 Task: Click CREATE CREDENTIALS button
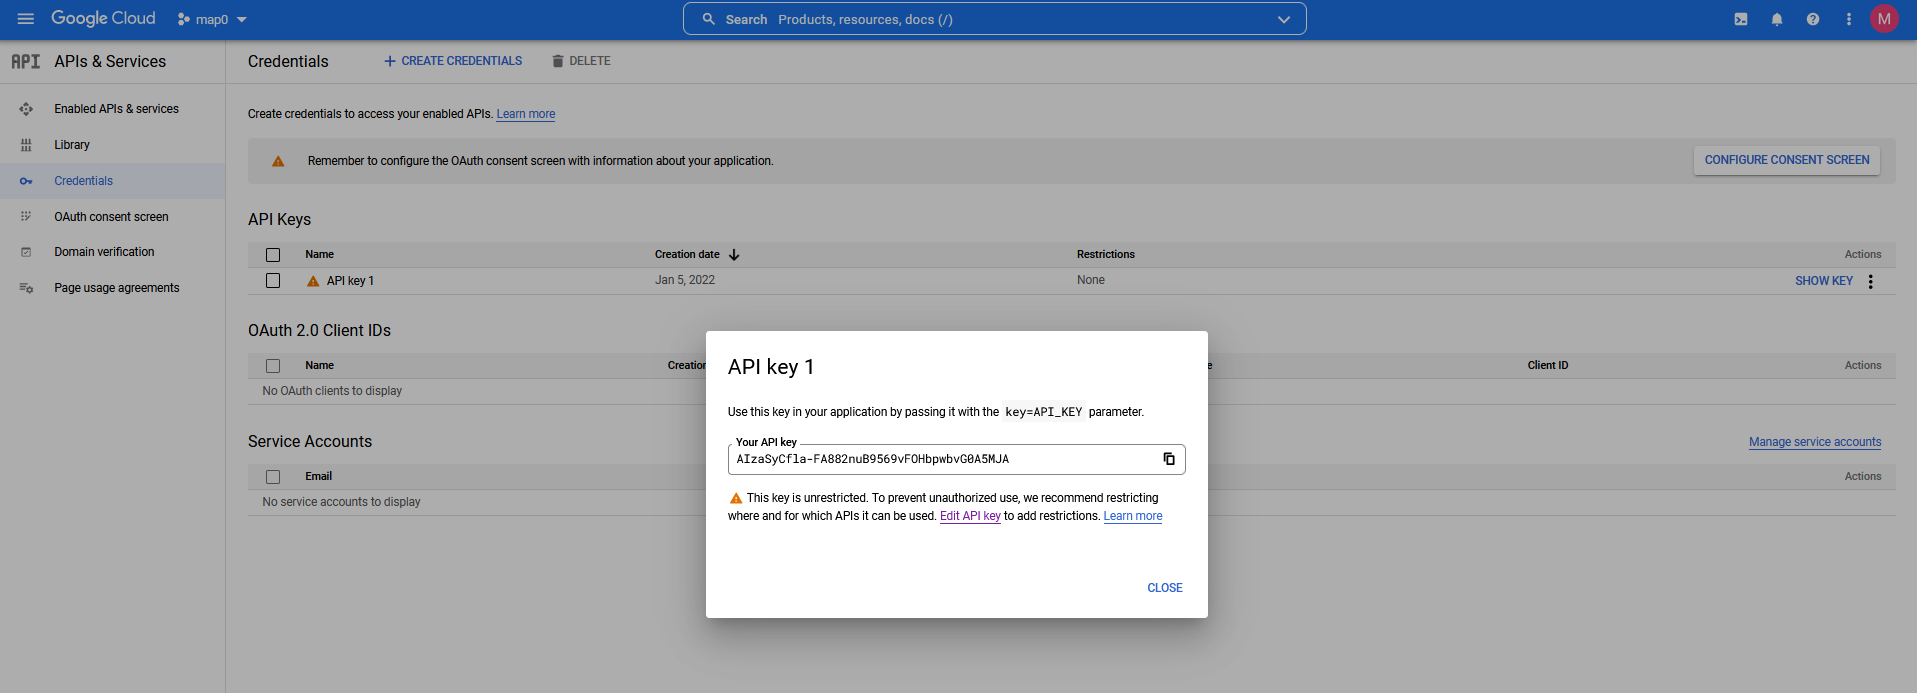coord(453,61)
